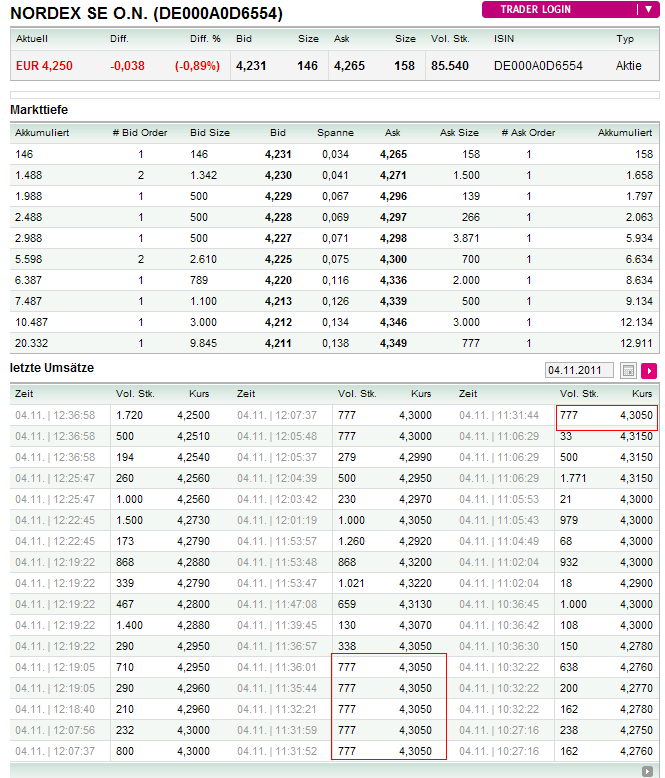Click the current price EUR 4,250
665x778 pixels.
[44, 65]
